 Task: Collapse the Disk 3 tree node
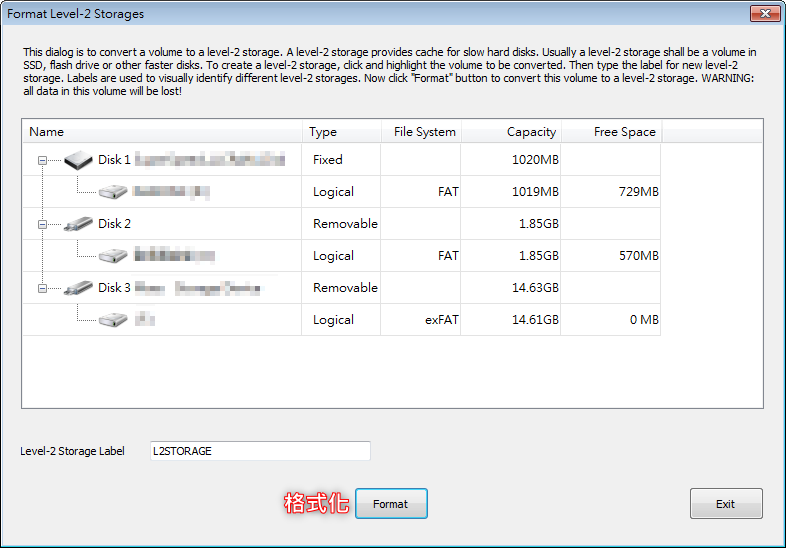43,288
